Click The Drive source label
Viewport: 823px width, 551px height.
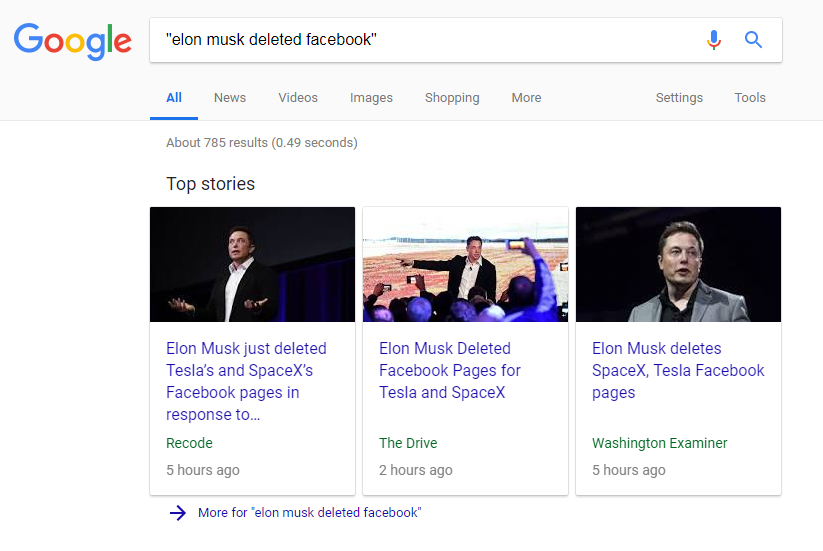click(408, 443)
